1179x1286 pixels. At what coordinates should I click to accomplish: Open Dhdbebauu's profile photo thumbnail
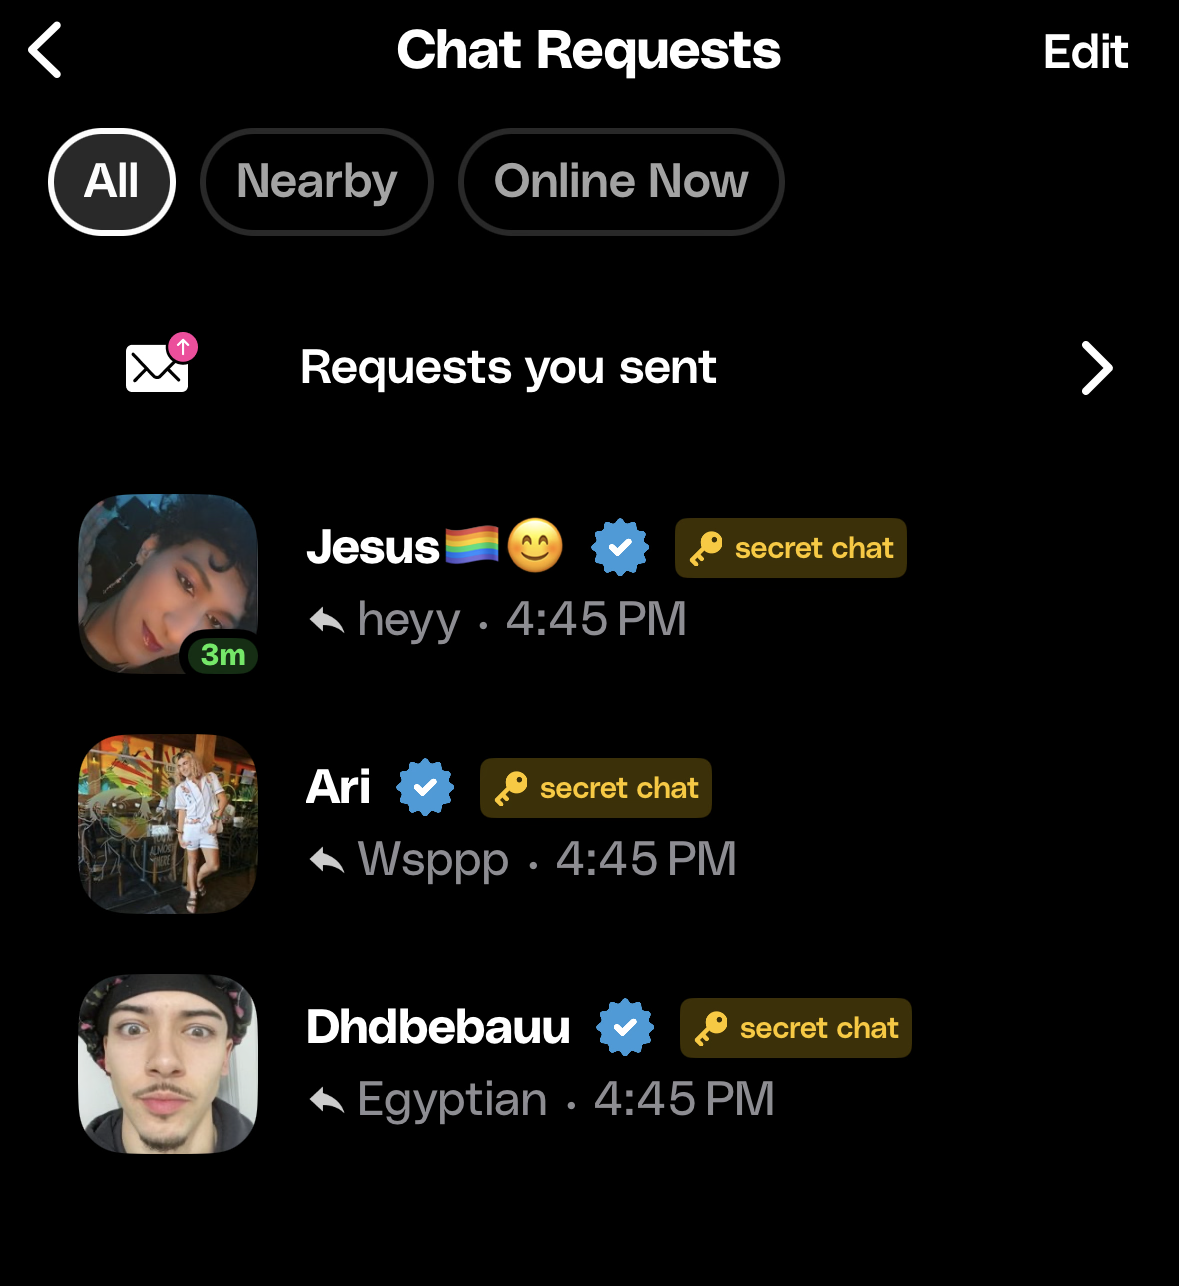click(x=168, y=1064)
